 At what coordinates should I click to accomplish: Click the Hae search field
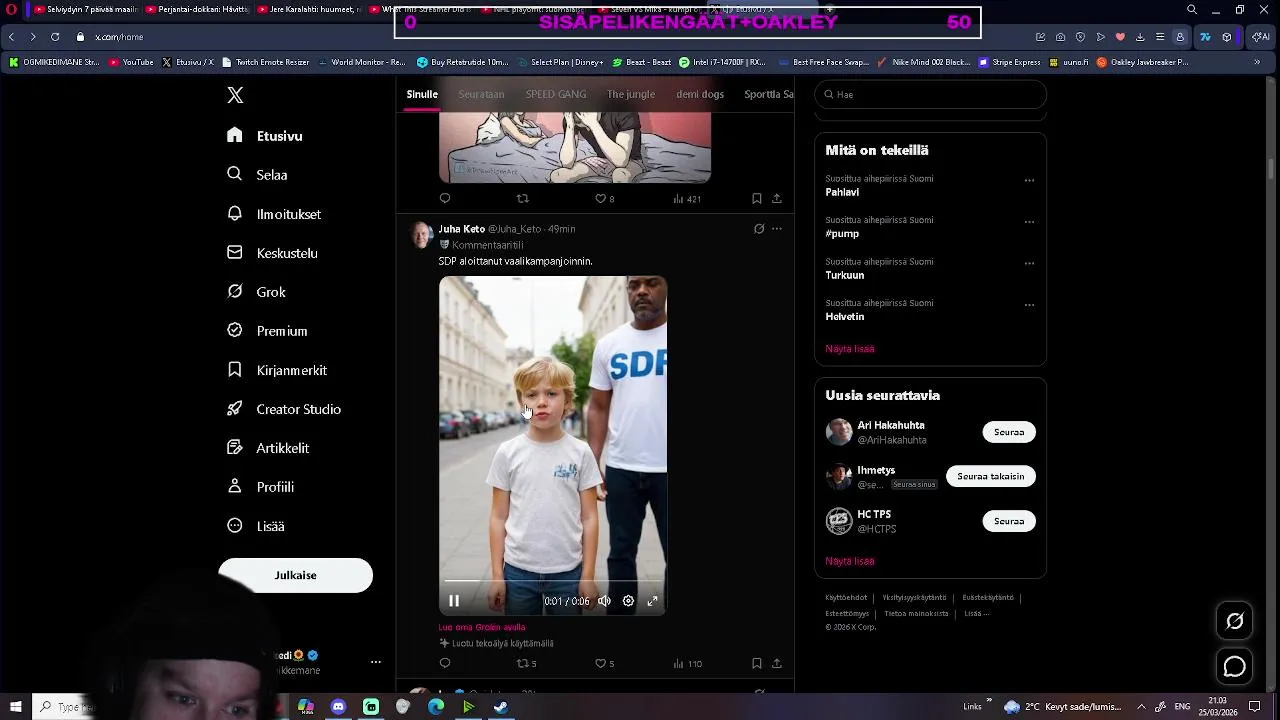pyautogui.click(x=930, y=94)
